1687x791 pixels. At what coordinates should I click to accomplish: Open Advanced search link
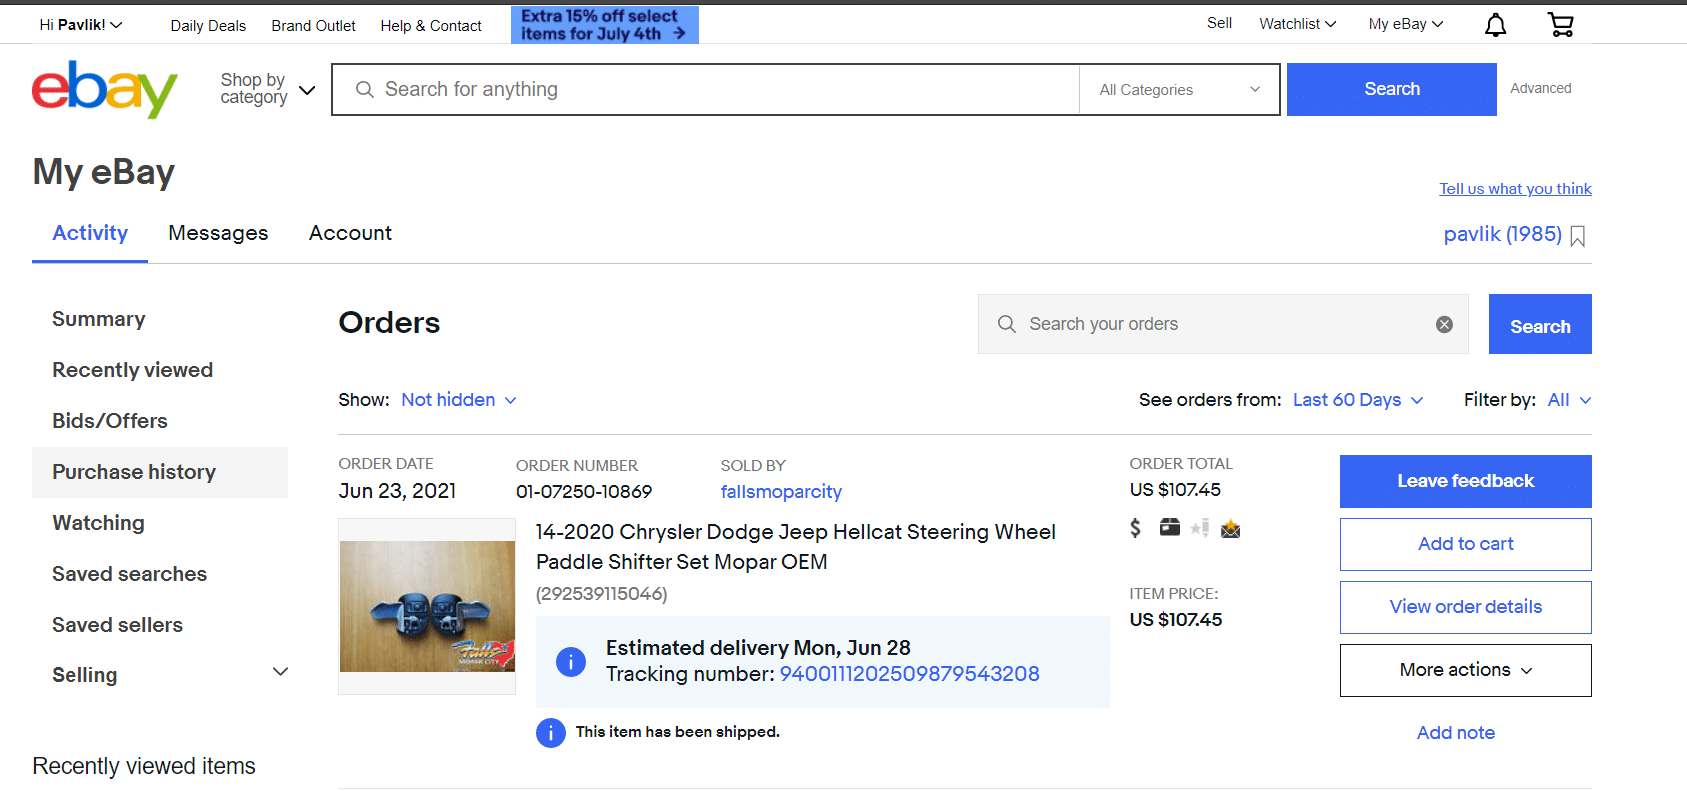coord(1541,88)
